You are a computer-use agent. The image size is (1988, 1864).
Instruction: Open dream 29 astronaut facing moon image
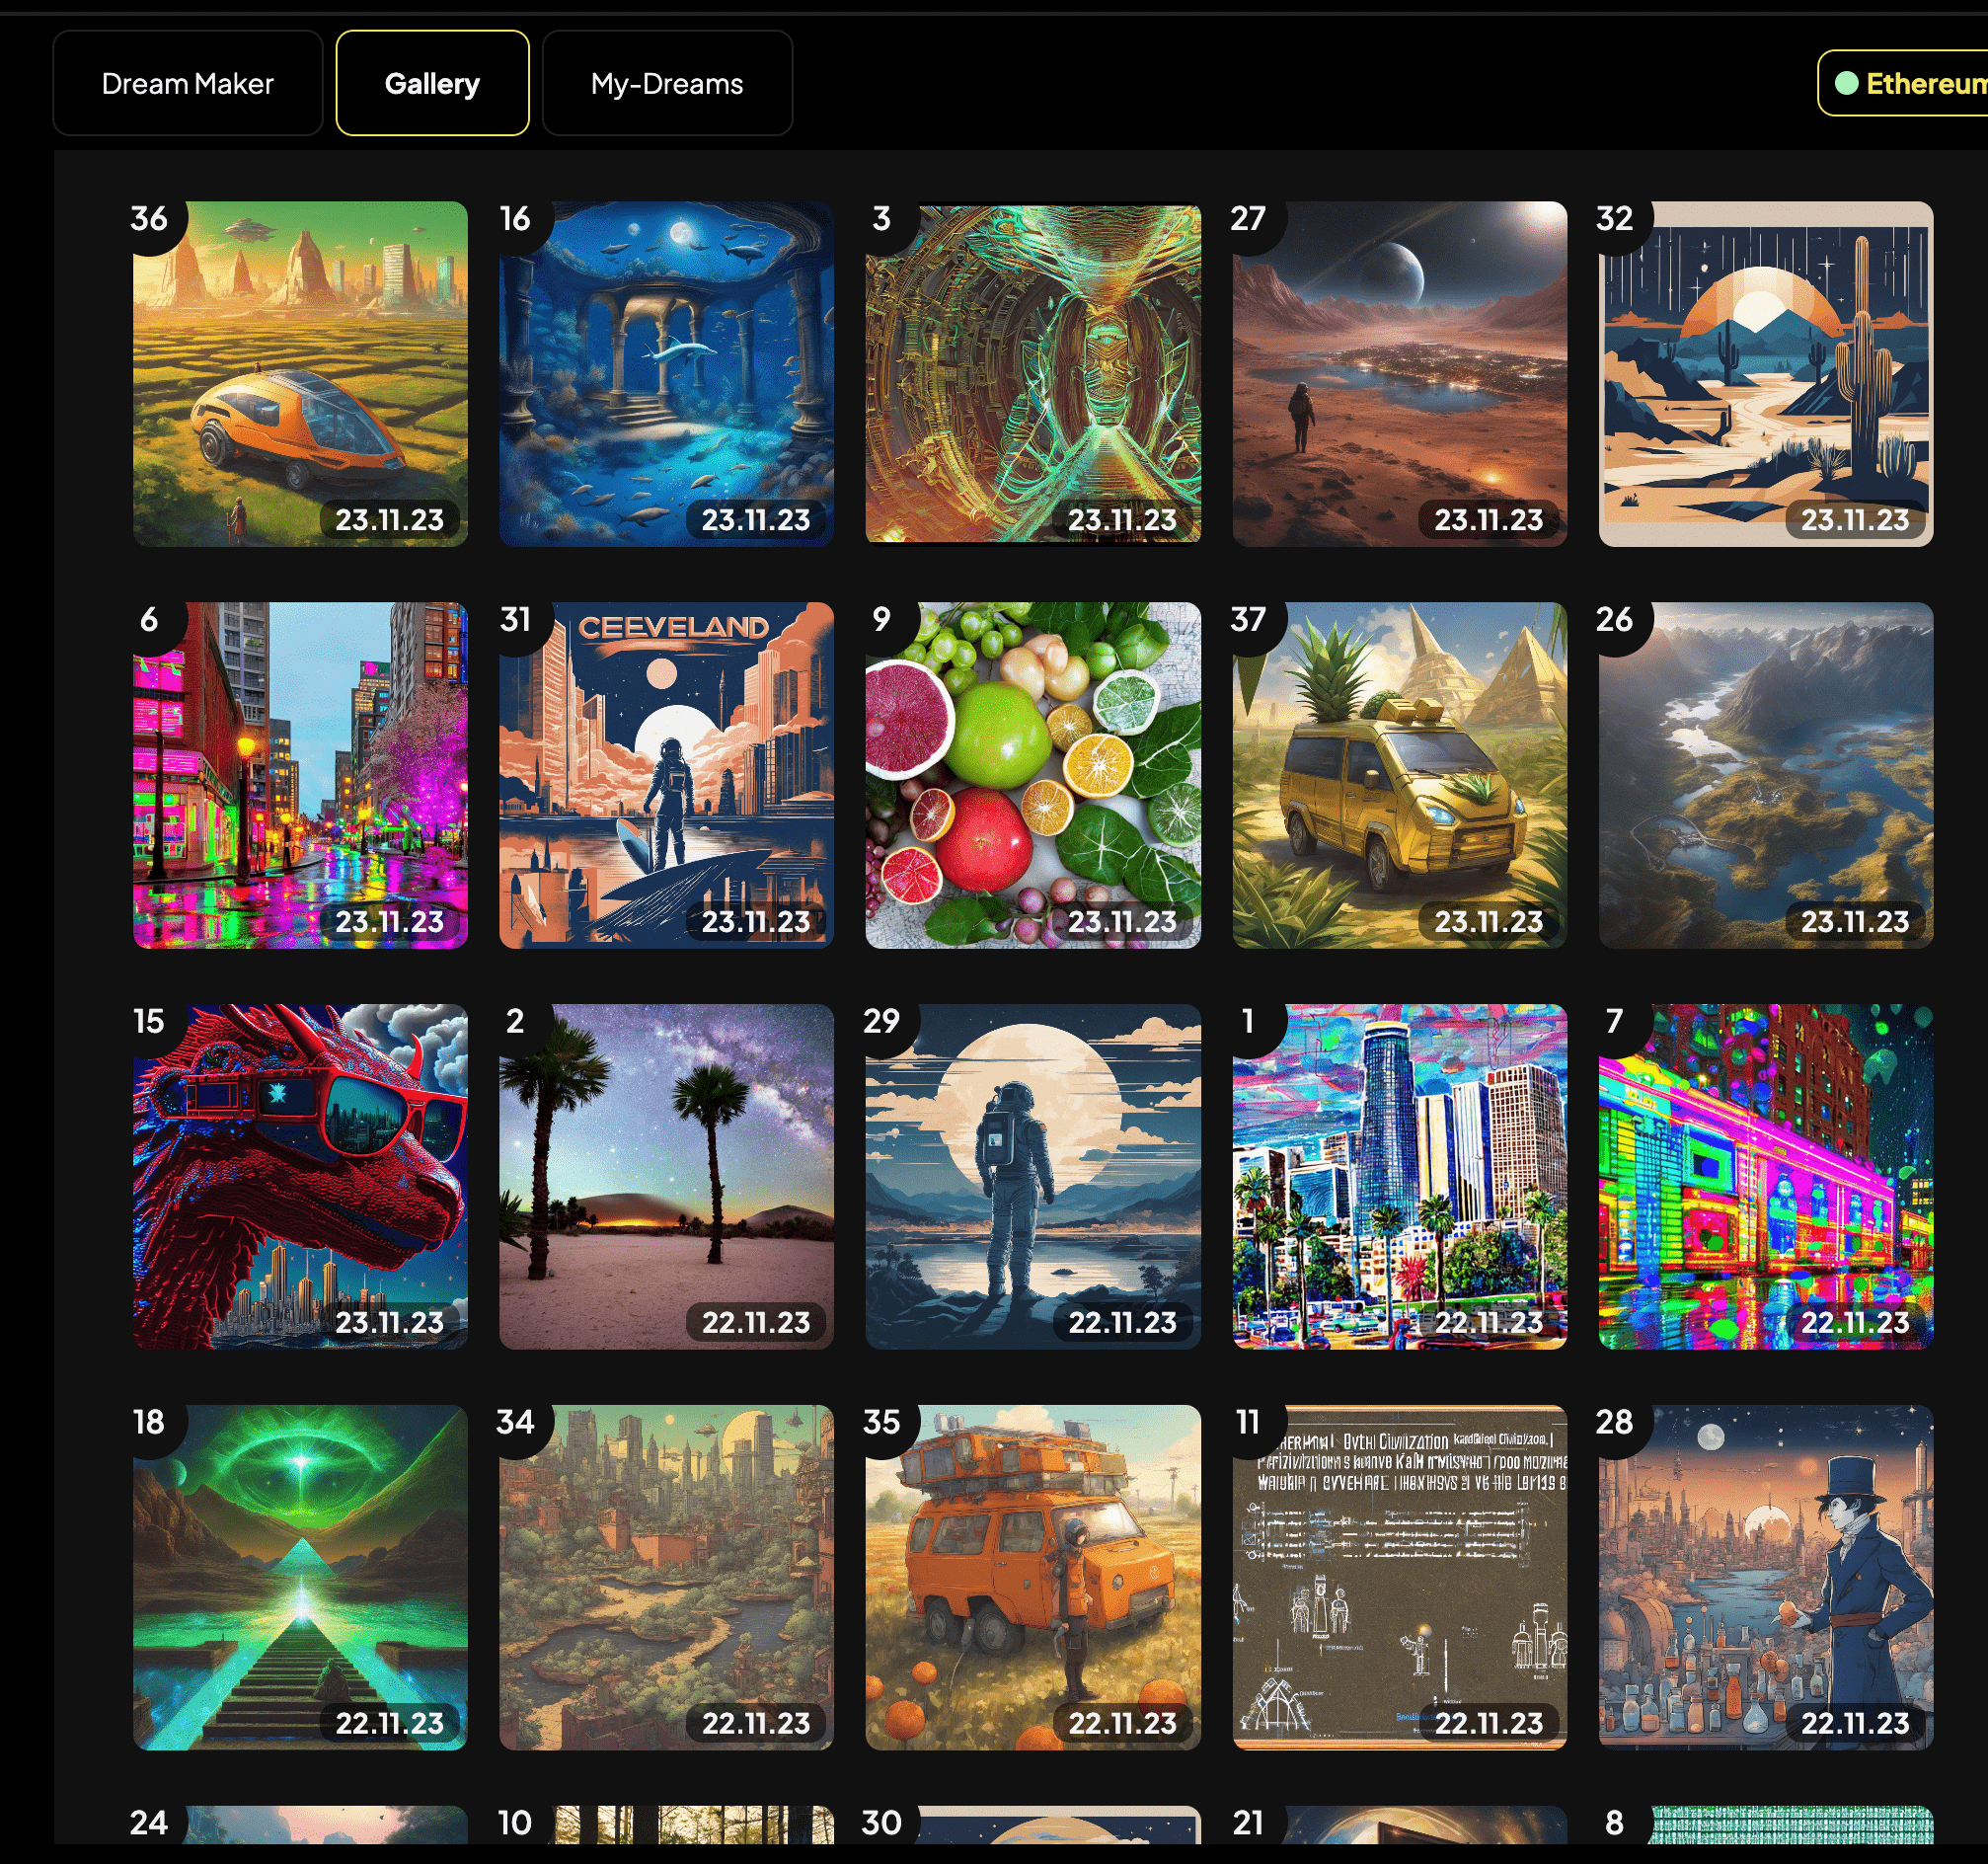point(1032,1176)
